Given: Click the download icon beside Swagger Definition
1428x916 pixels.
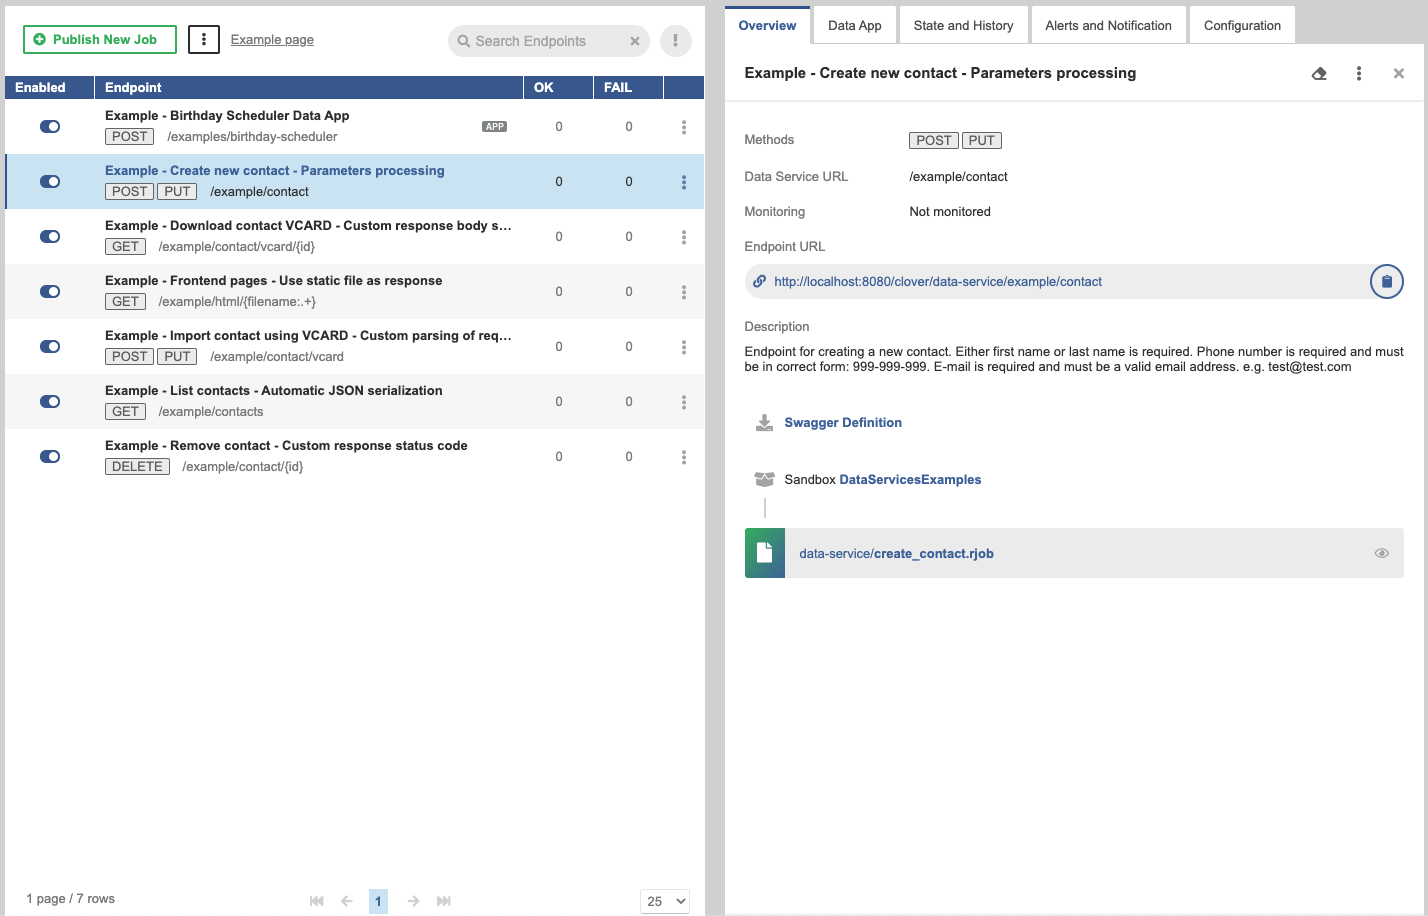Looking at the screenshot, I should pos(764,423).
